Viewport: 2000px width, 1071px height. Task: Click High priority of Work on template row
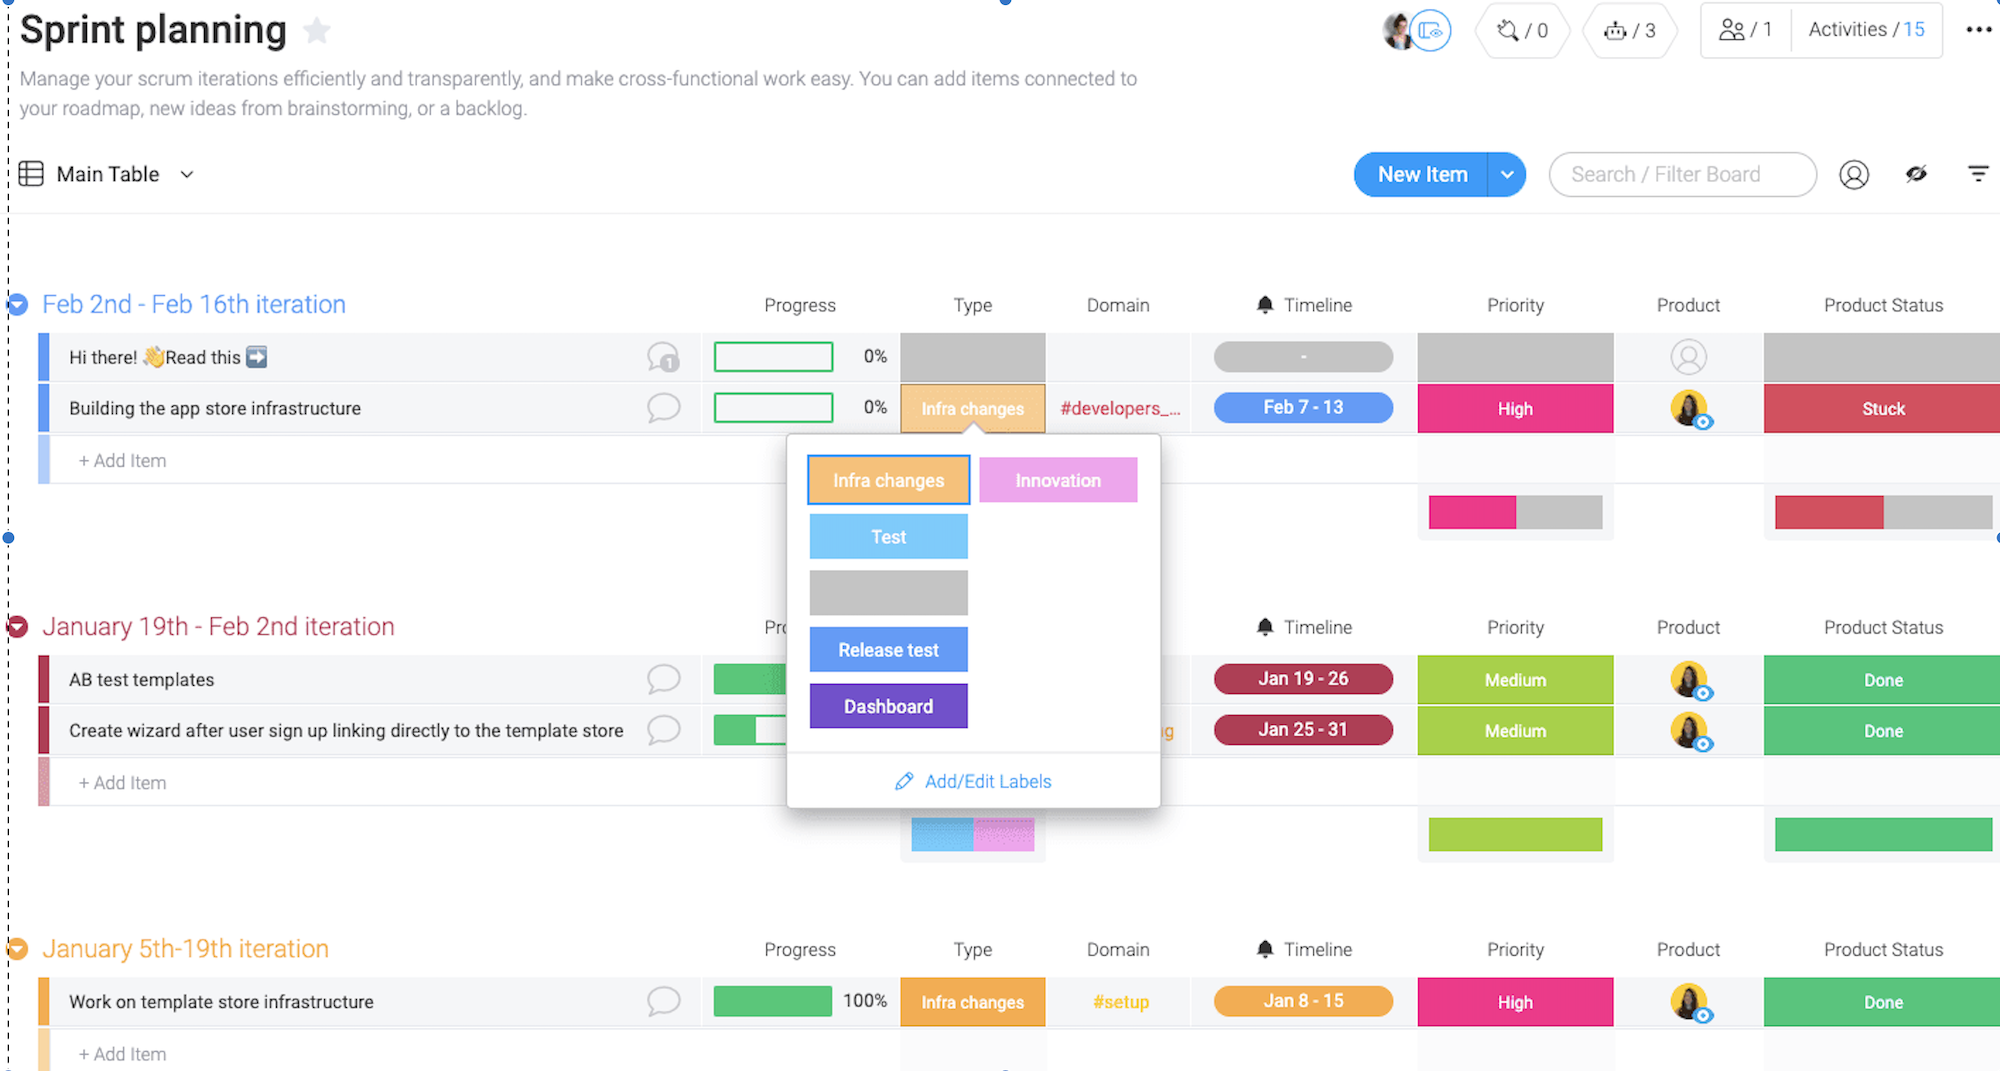[1515, 1002]
